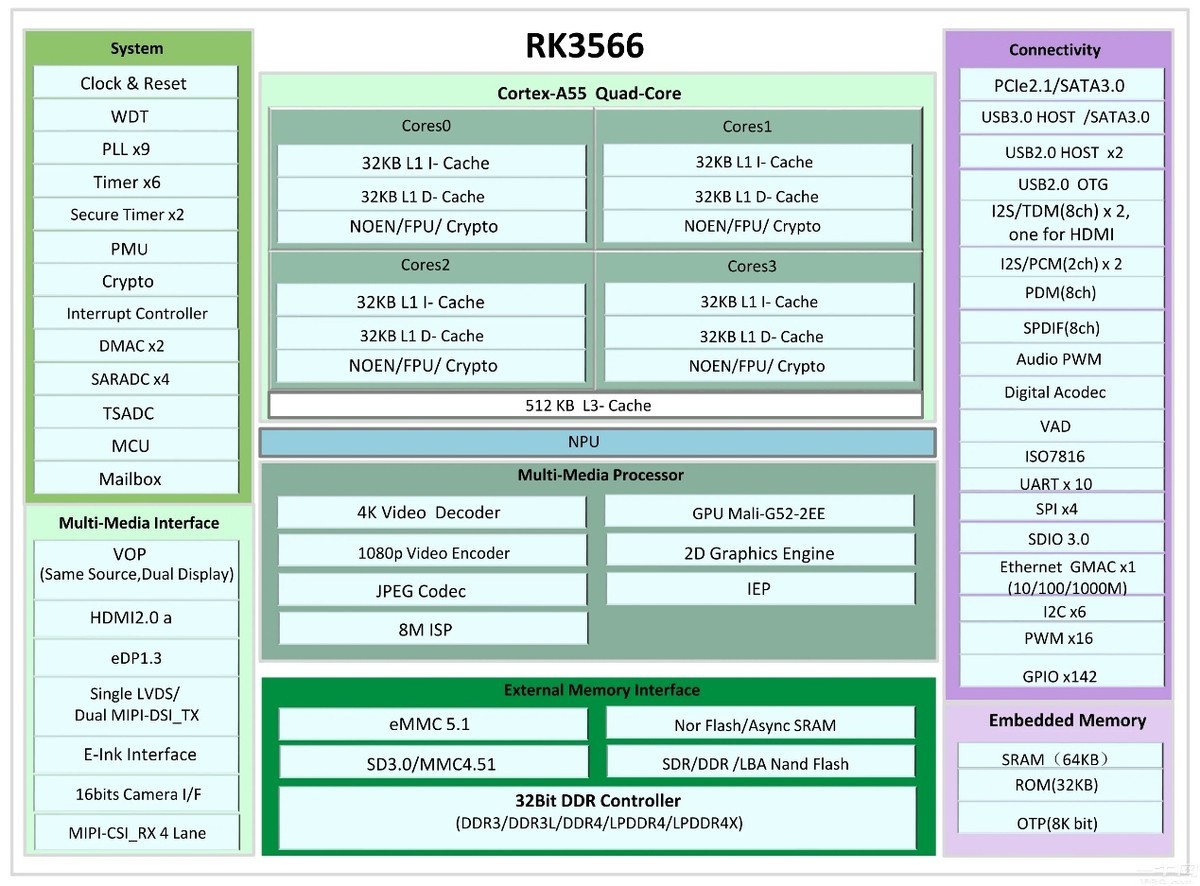Select the VAD block

pos(1062,426)
